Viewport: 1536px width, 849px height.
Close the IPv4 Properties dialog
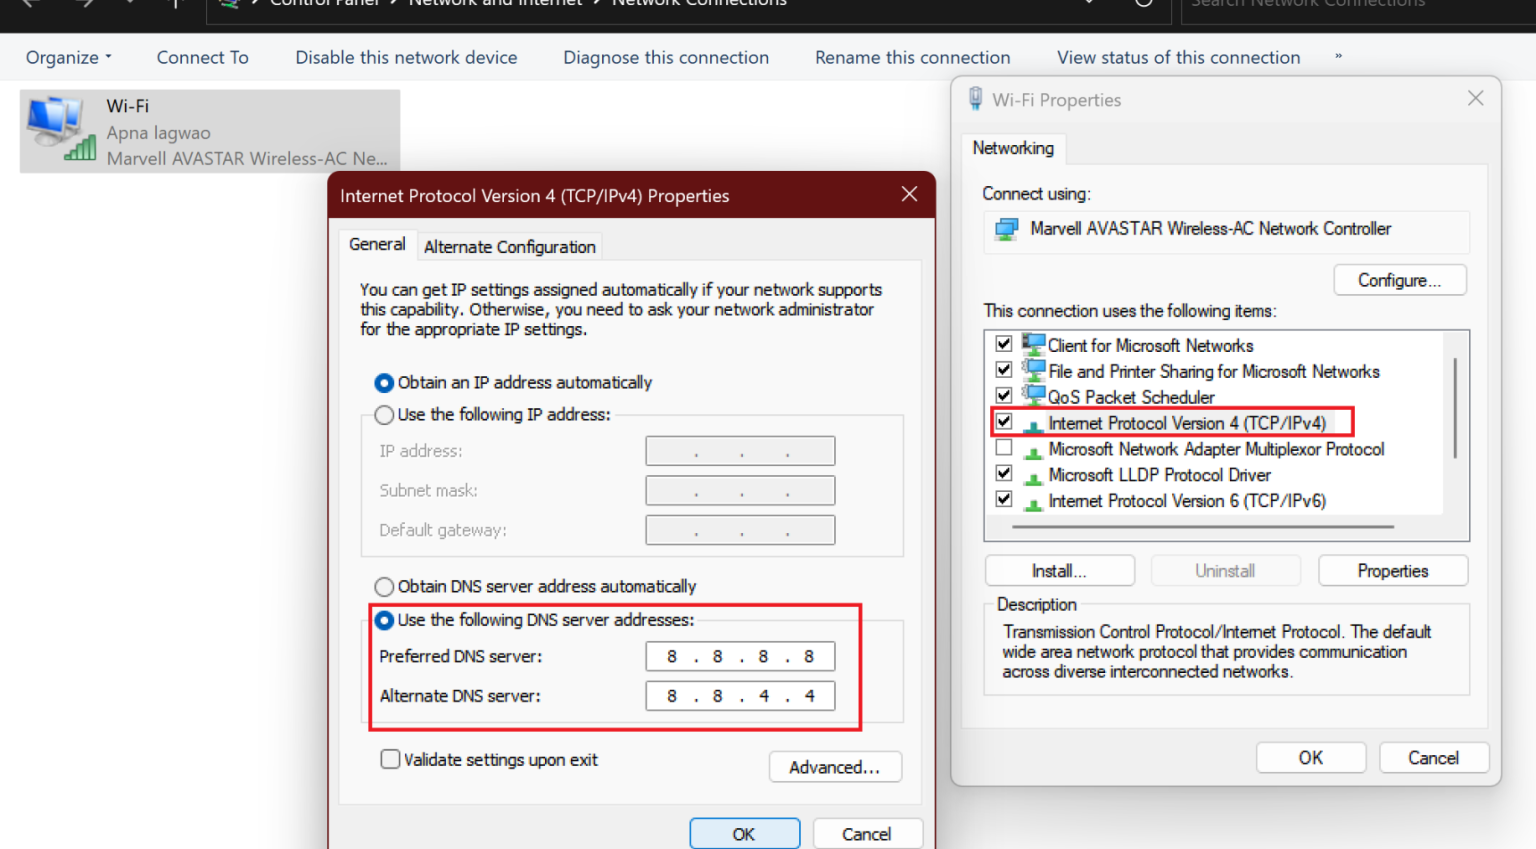909,194
